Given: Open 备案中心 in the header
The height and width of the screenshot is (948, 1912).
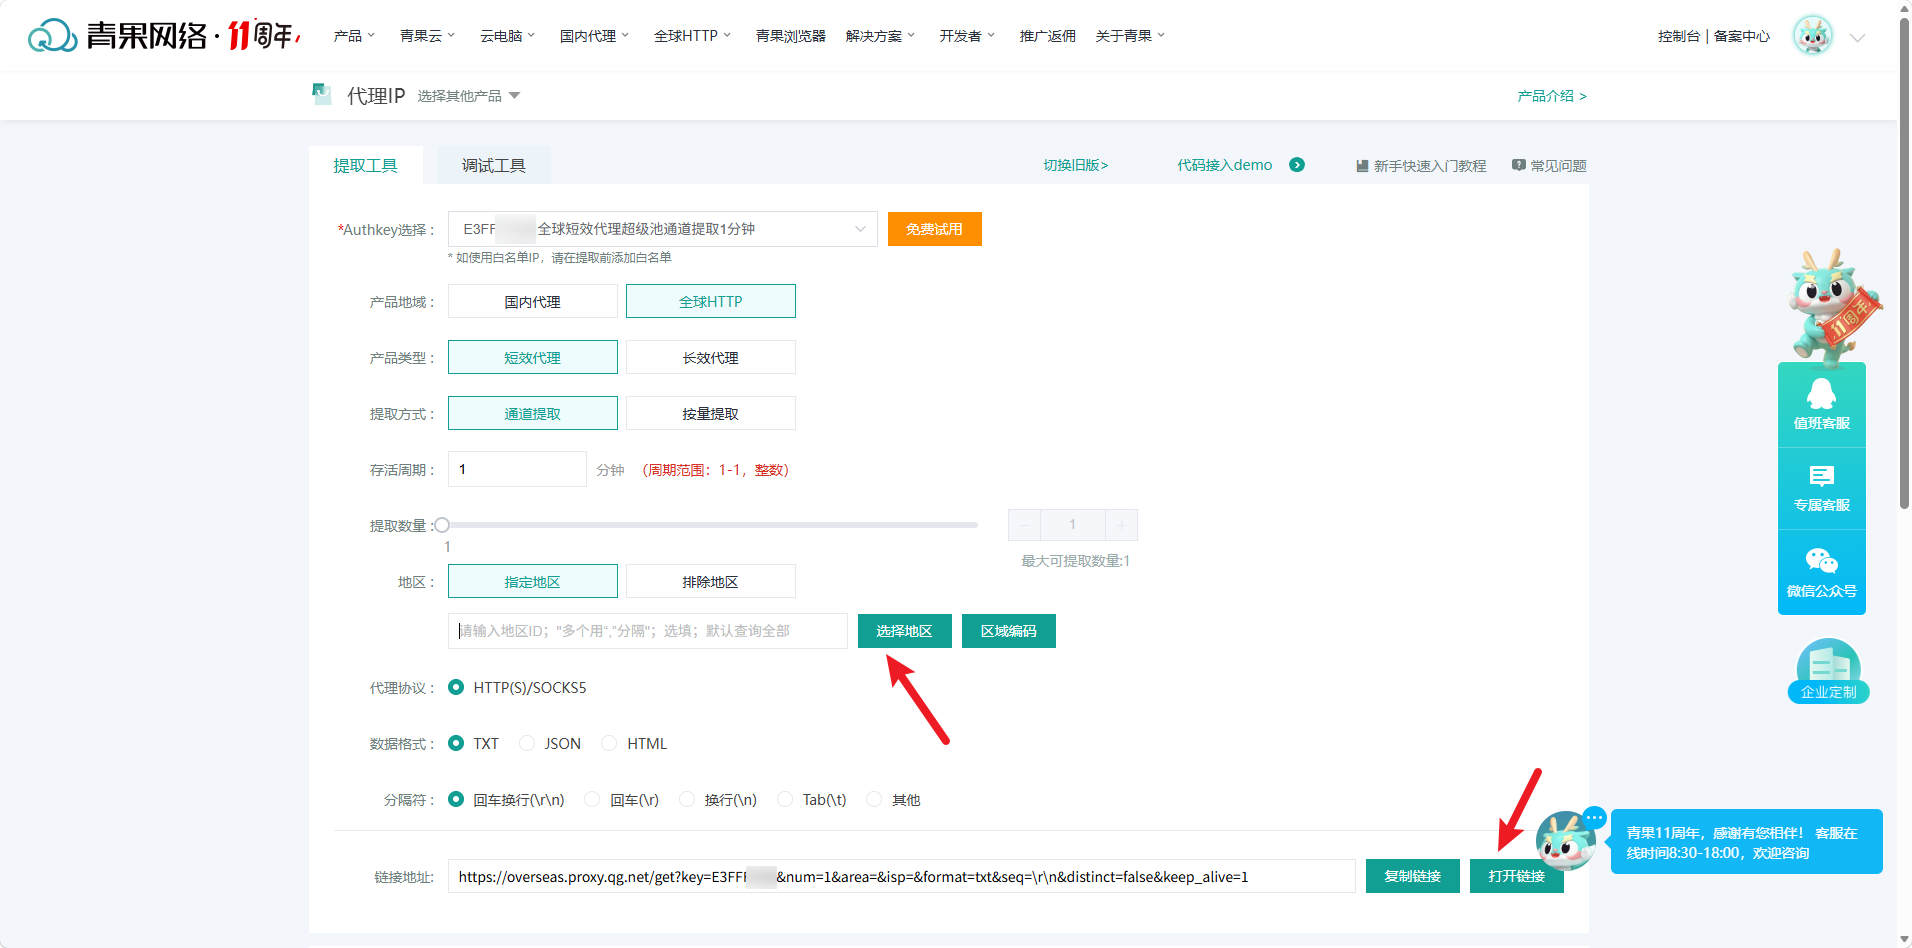Looking at the screenshot, I should click(1741, 36).
